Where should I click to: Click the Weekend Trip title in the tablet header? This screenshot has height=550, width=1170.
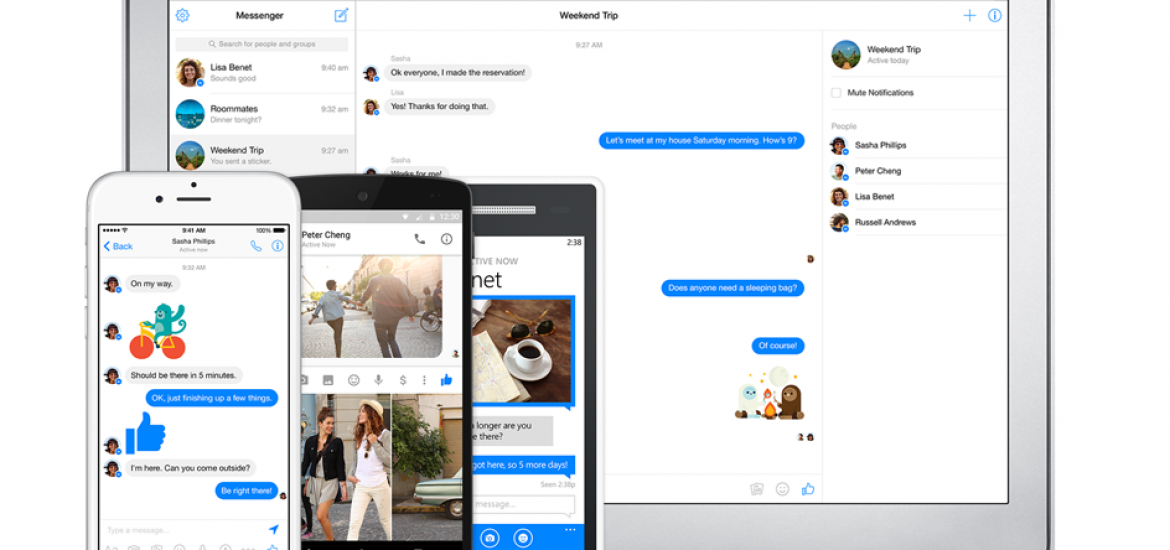589,15
